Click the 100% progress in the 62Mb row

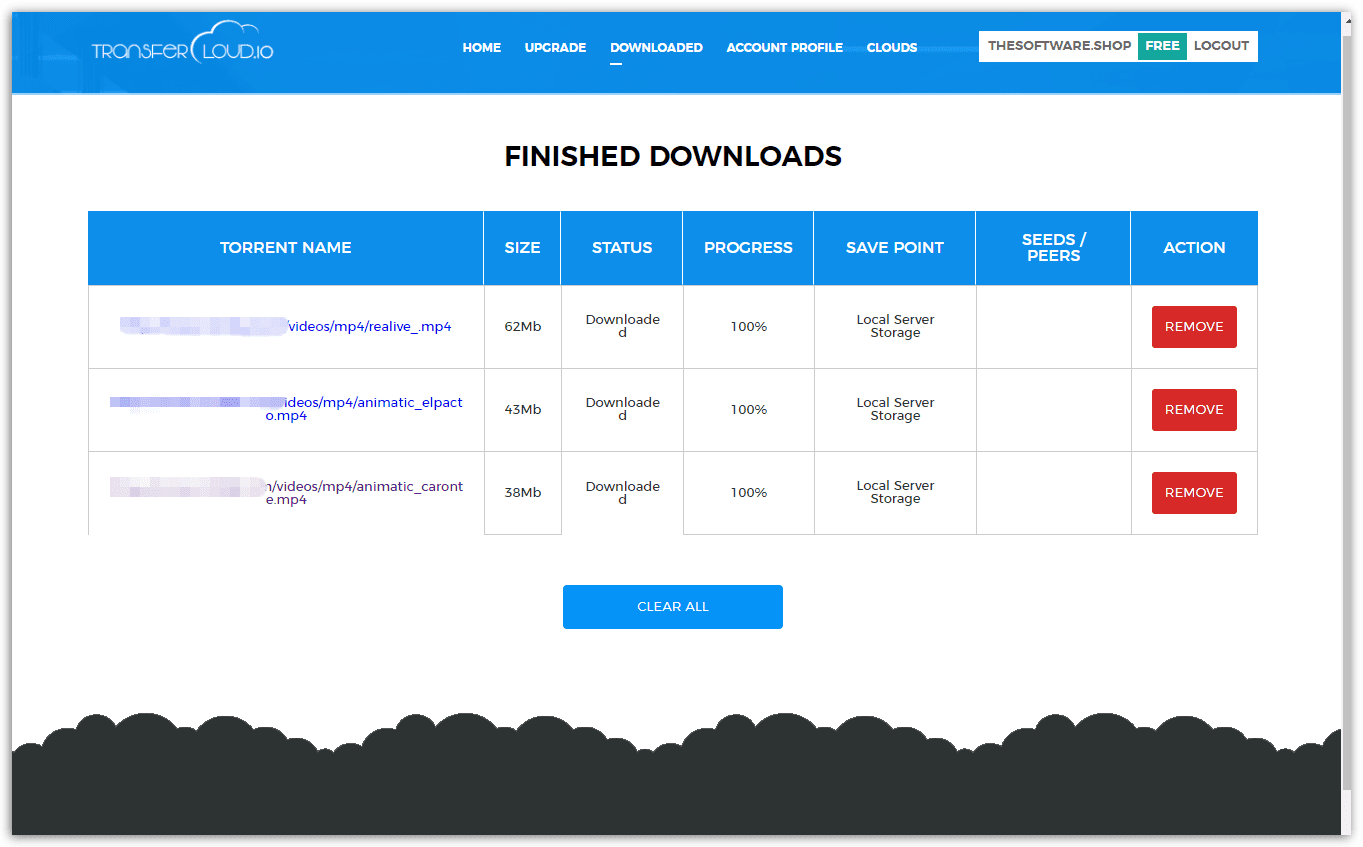pos(748,327)
